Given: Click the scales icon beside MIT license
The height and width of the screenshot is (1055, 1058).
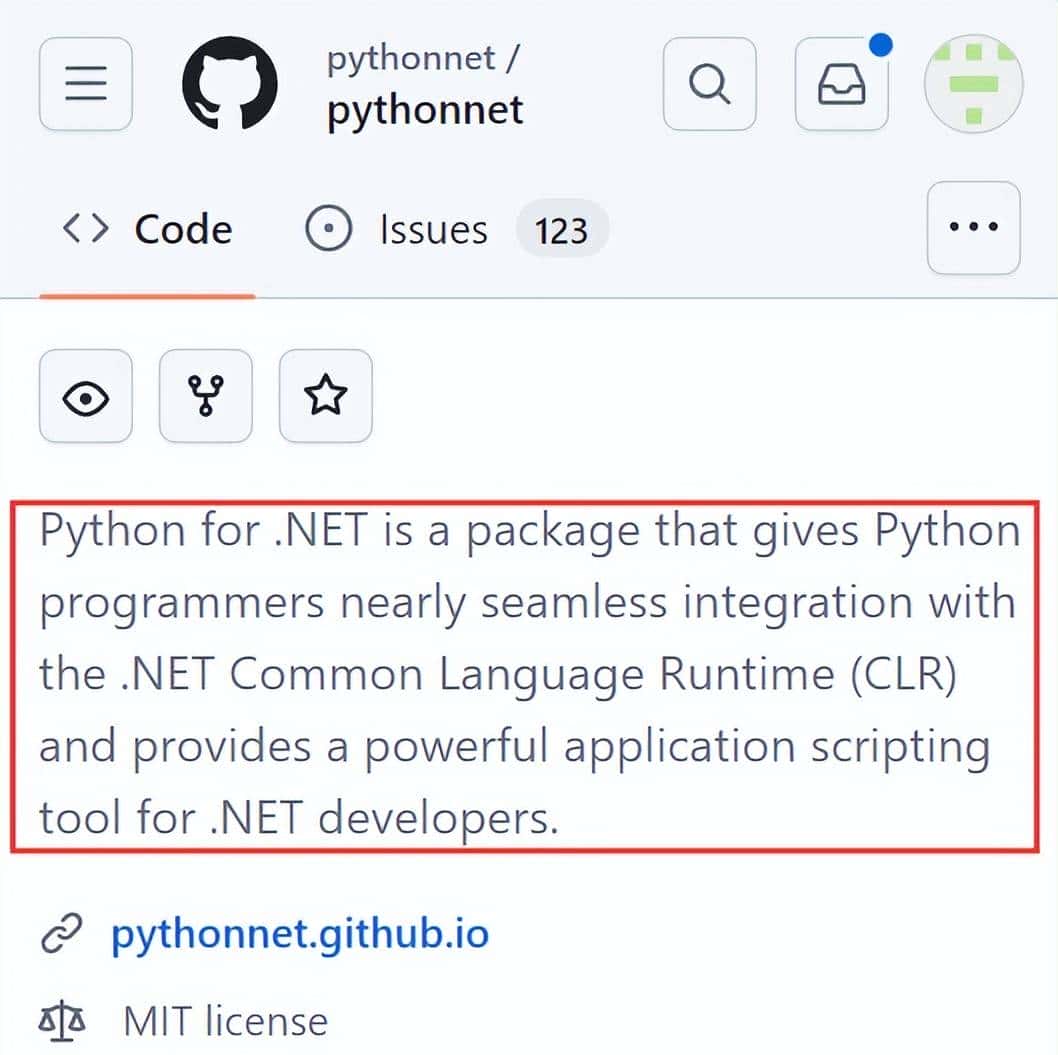Looking at the screenshot, I should [62, 1021].
